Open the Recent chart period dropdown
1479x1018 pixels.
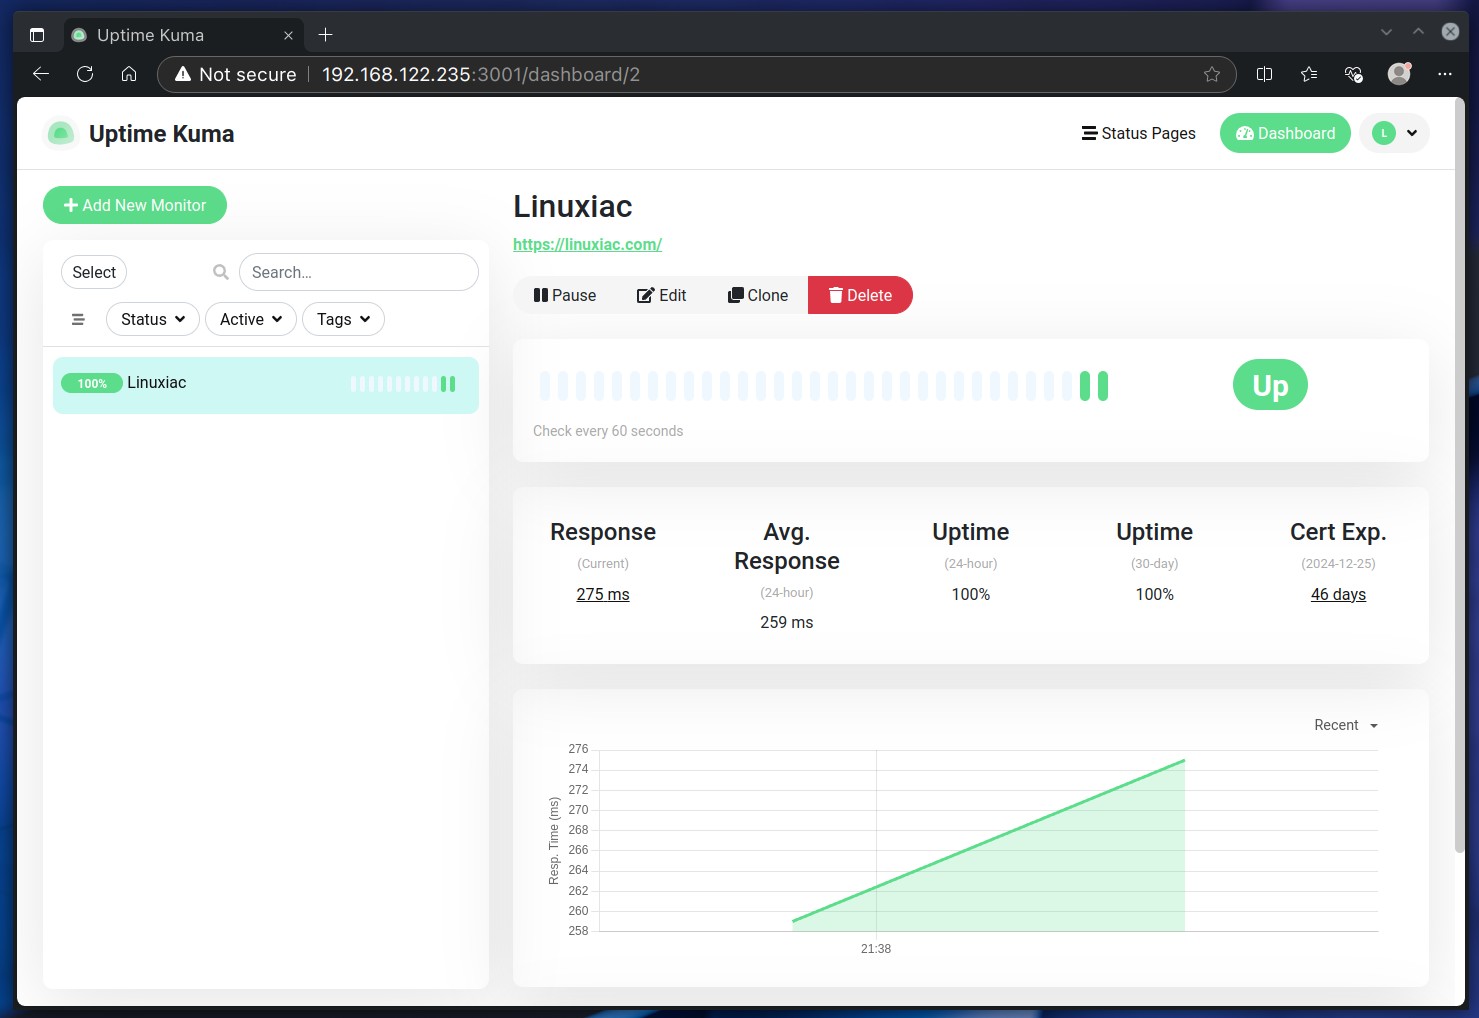click(1346, 725)
